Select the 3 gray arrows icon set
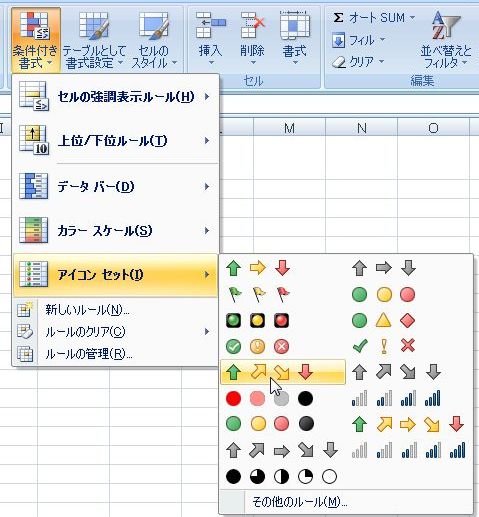This screenshot has width=479, height=517. pos(384,268)
